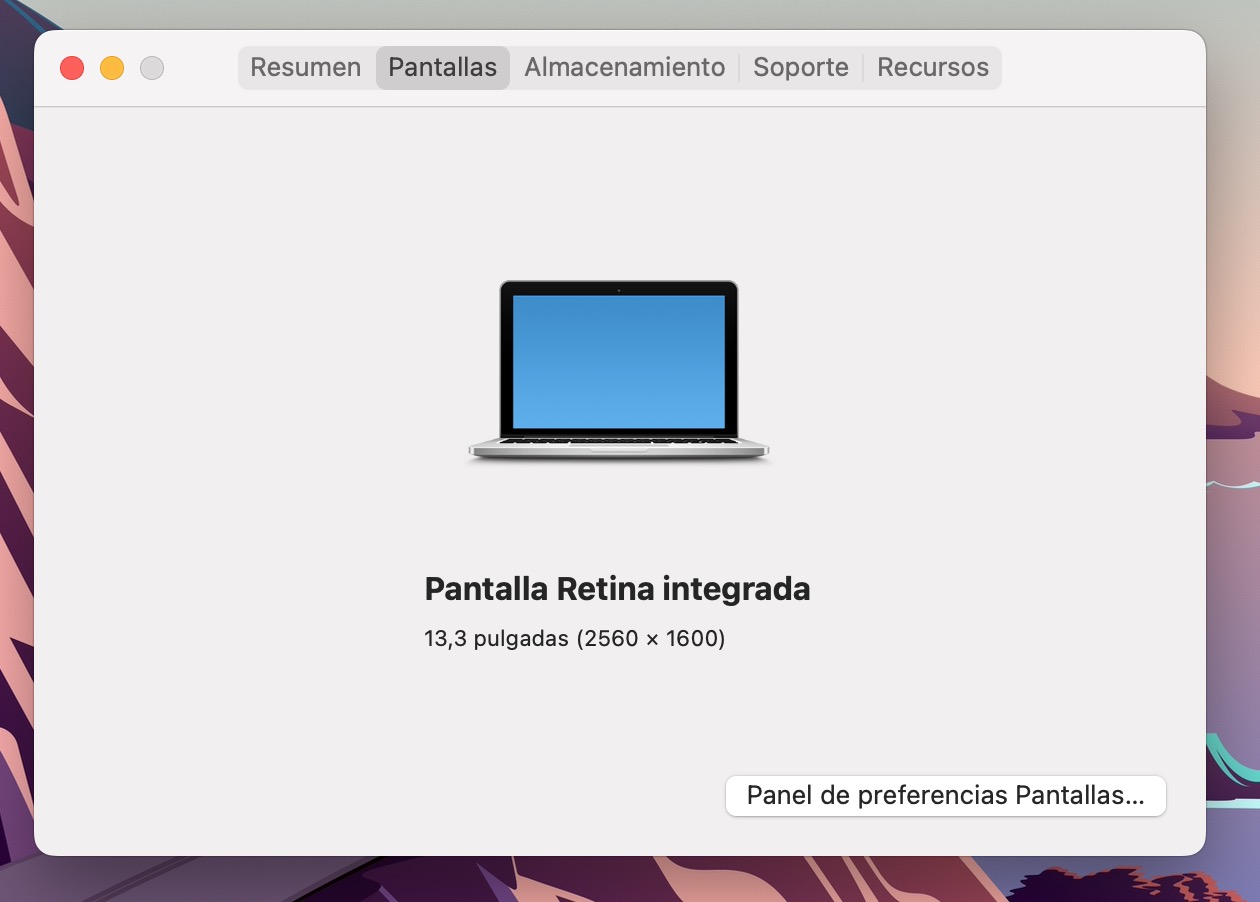This screenshot has width=1260, height=902.
Task: Switch to the Resumen tab
Action: tap(305, 68)
